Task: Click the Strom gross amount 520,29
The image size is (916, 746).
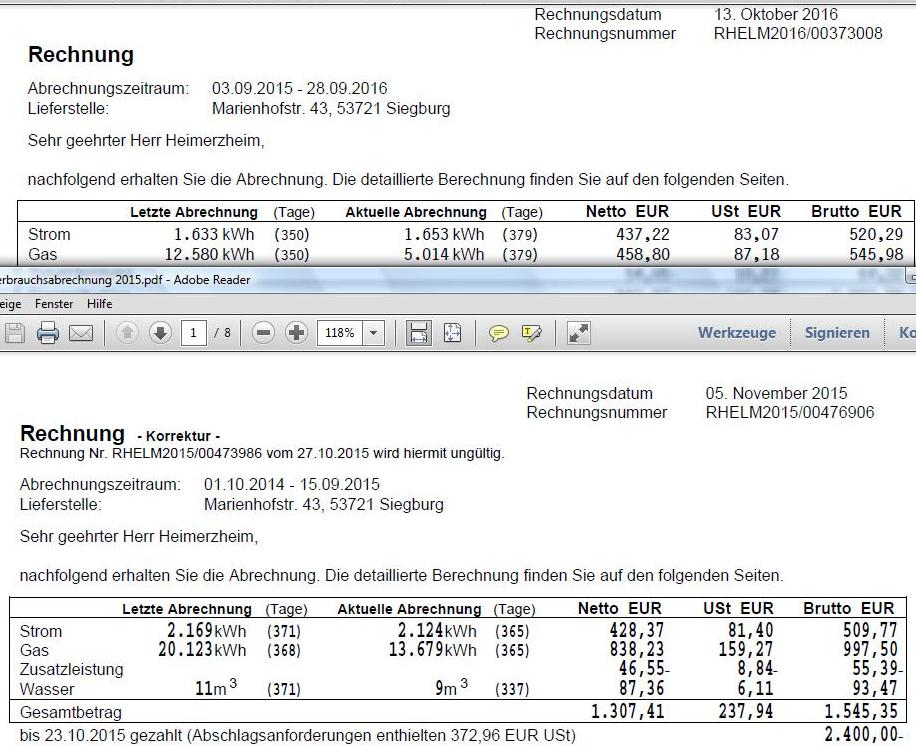Action: pos(876,234)
